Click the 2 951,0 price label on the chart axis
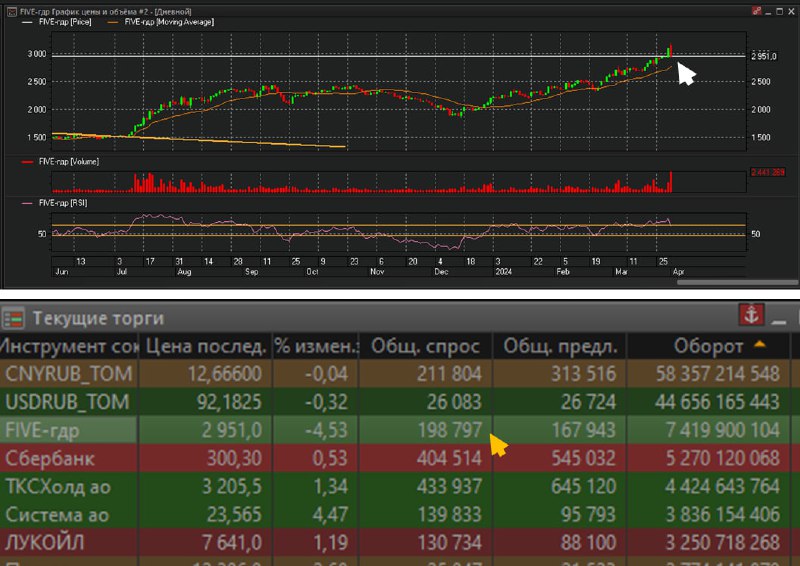Screen dimensions: 800x566 click(764, 56)
